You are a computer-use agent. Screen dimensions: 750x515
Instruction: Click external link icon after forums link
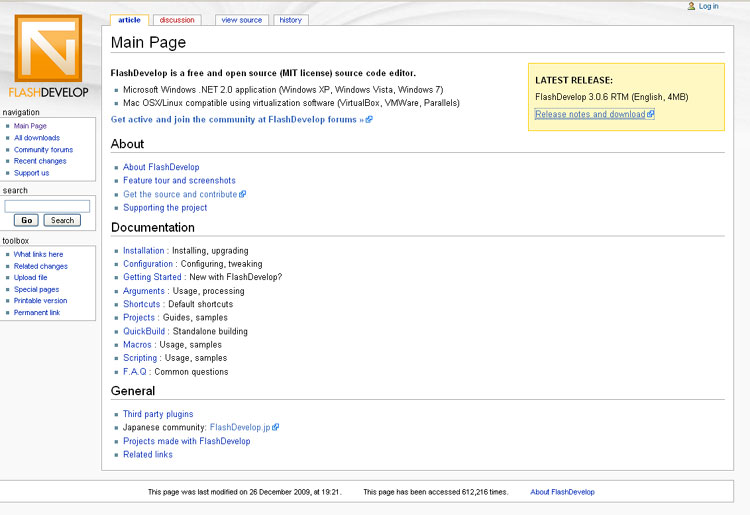(x=369, y=120)
